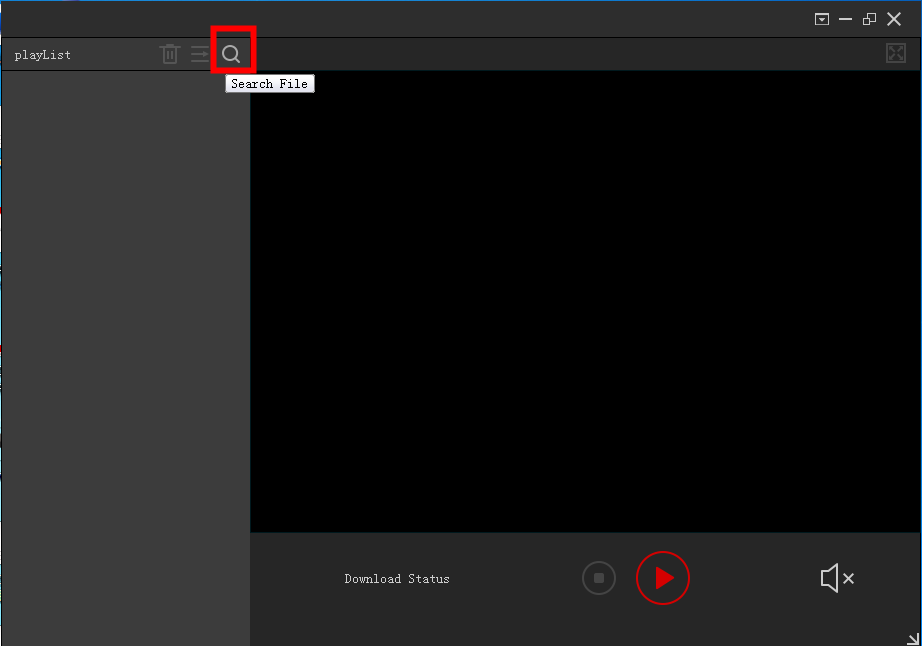This screenshot has height=646, width=922.
Task: Click the Search File tooltip
Action: coord(269,84)
